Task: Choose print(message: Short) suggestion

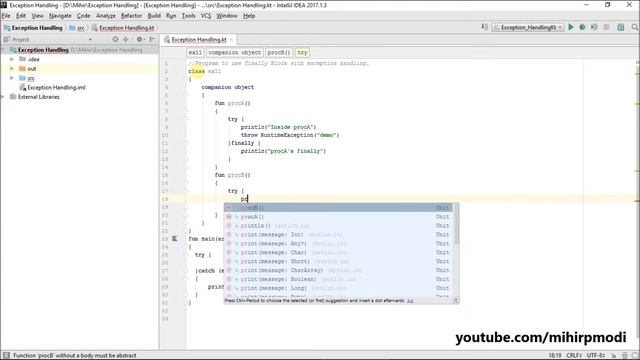Action: pos(338,261)
